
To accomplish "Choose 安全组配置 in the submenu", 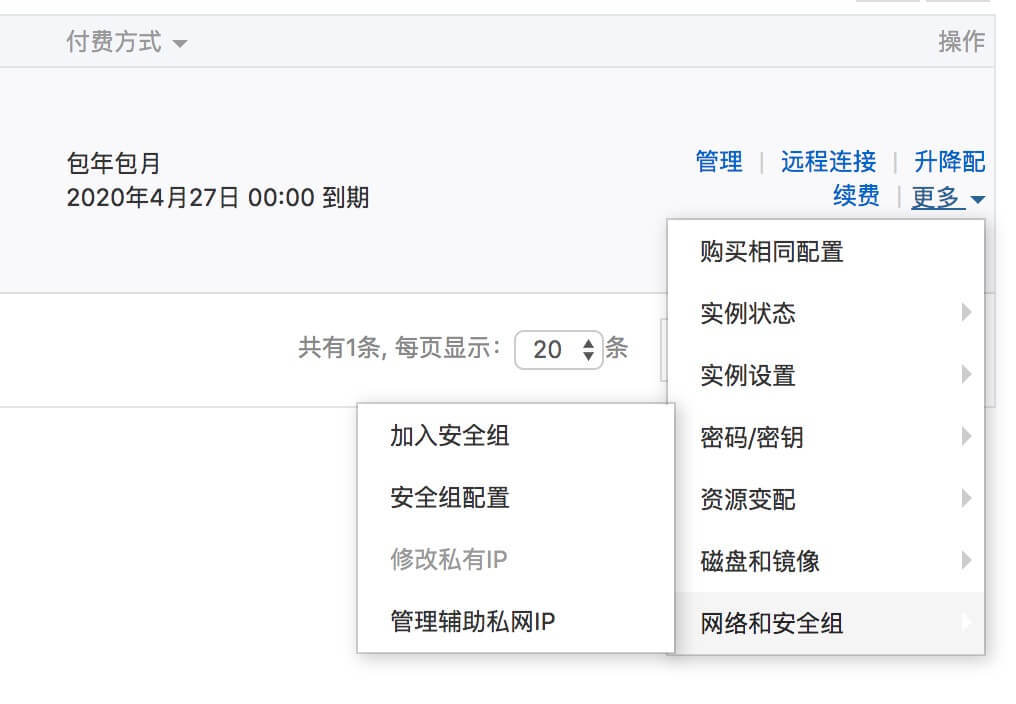I will (x=516, y=498).
